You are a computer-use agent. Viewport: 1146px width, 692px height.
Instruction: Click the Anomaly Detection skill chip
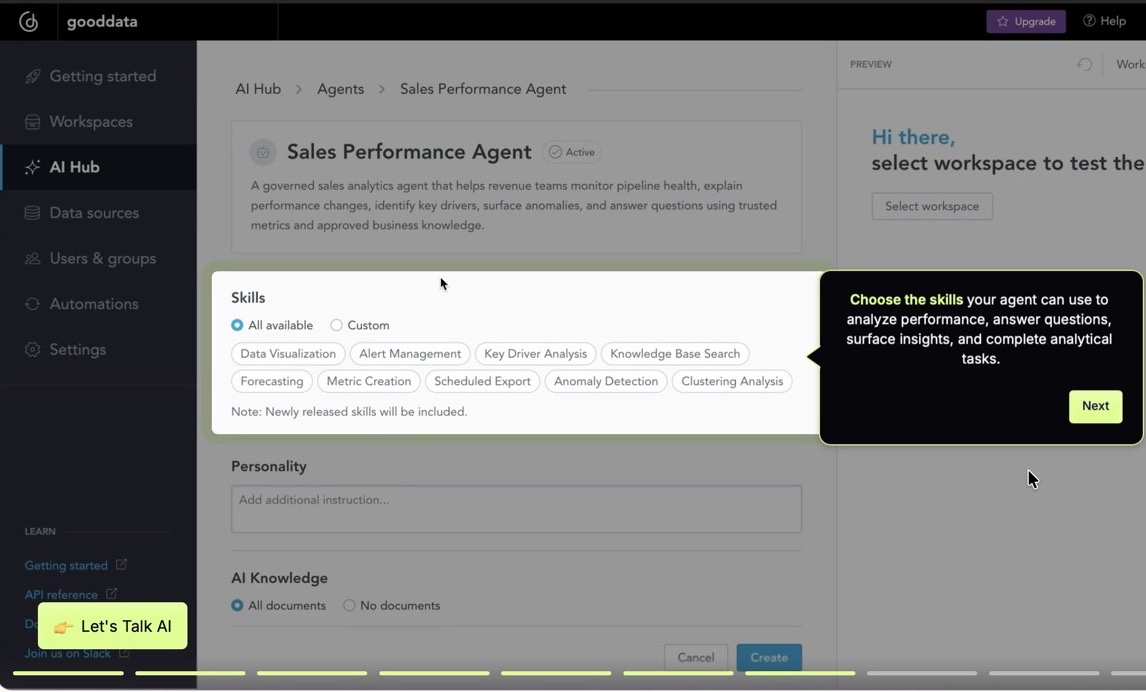[x=606, y=381]
